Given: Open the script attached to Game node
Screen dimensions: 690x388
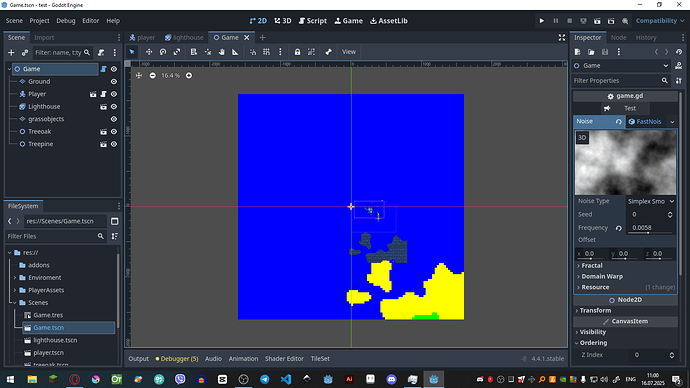Looking at the screenshot, I should point(103,69).
